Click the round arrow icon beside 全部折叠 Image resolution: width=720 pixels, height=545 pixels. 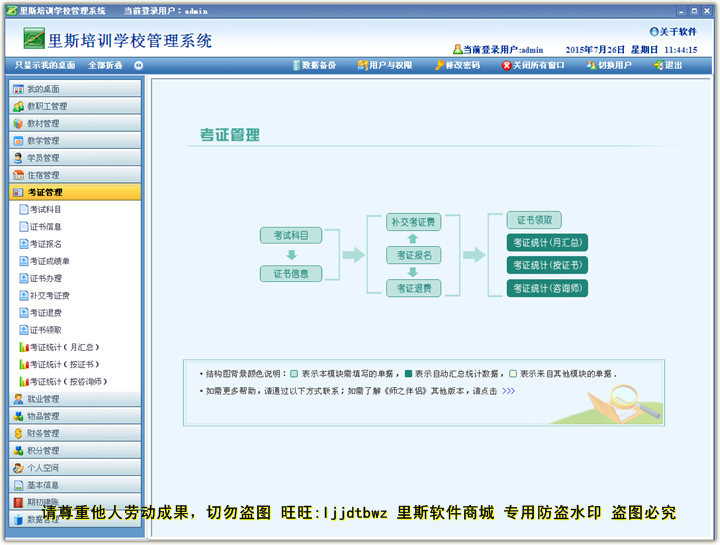(139, 65)
